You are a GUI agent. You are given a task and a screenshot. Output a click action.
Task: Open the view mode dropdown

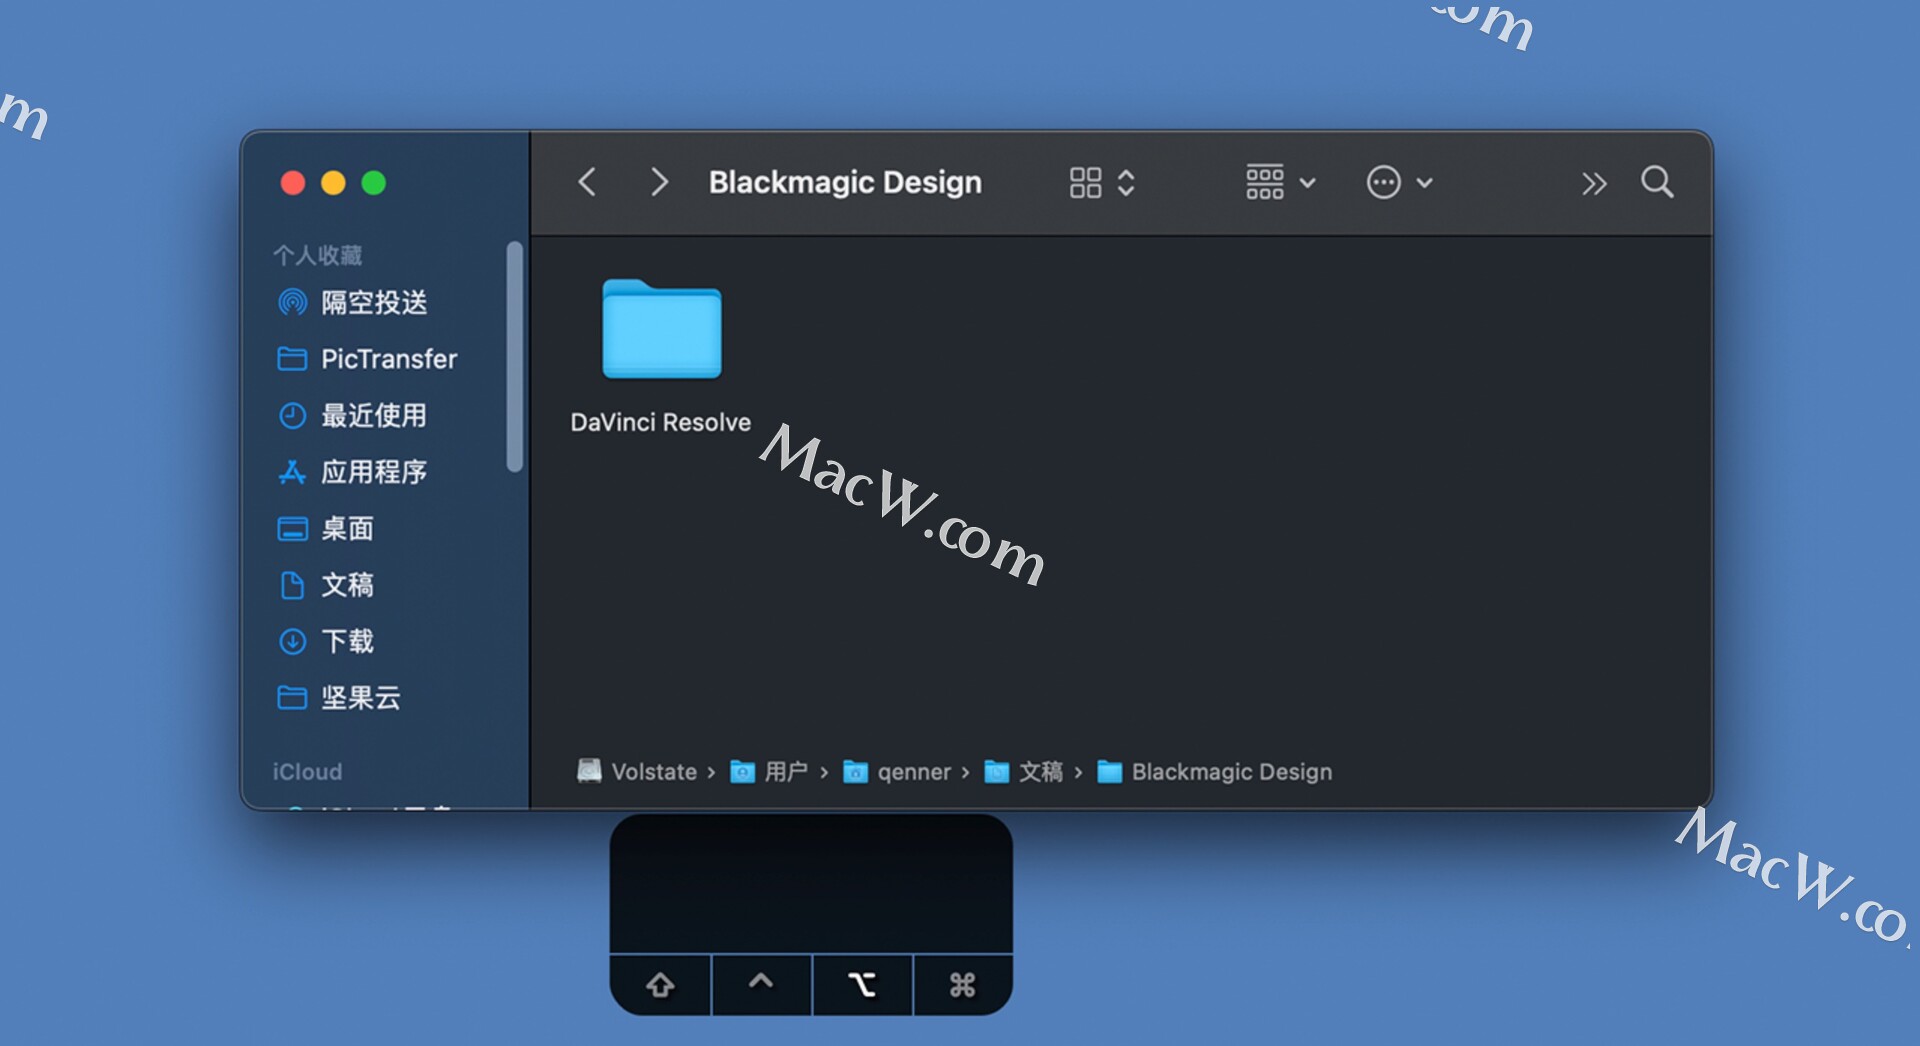click(1100, 182)
